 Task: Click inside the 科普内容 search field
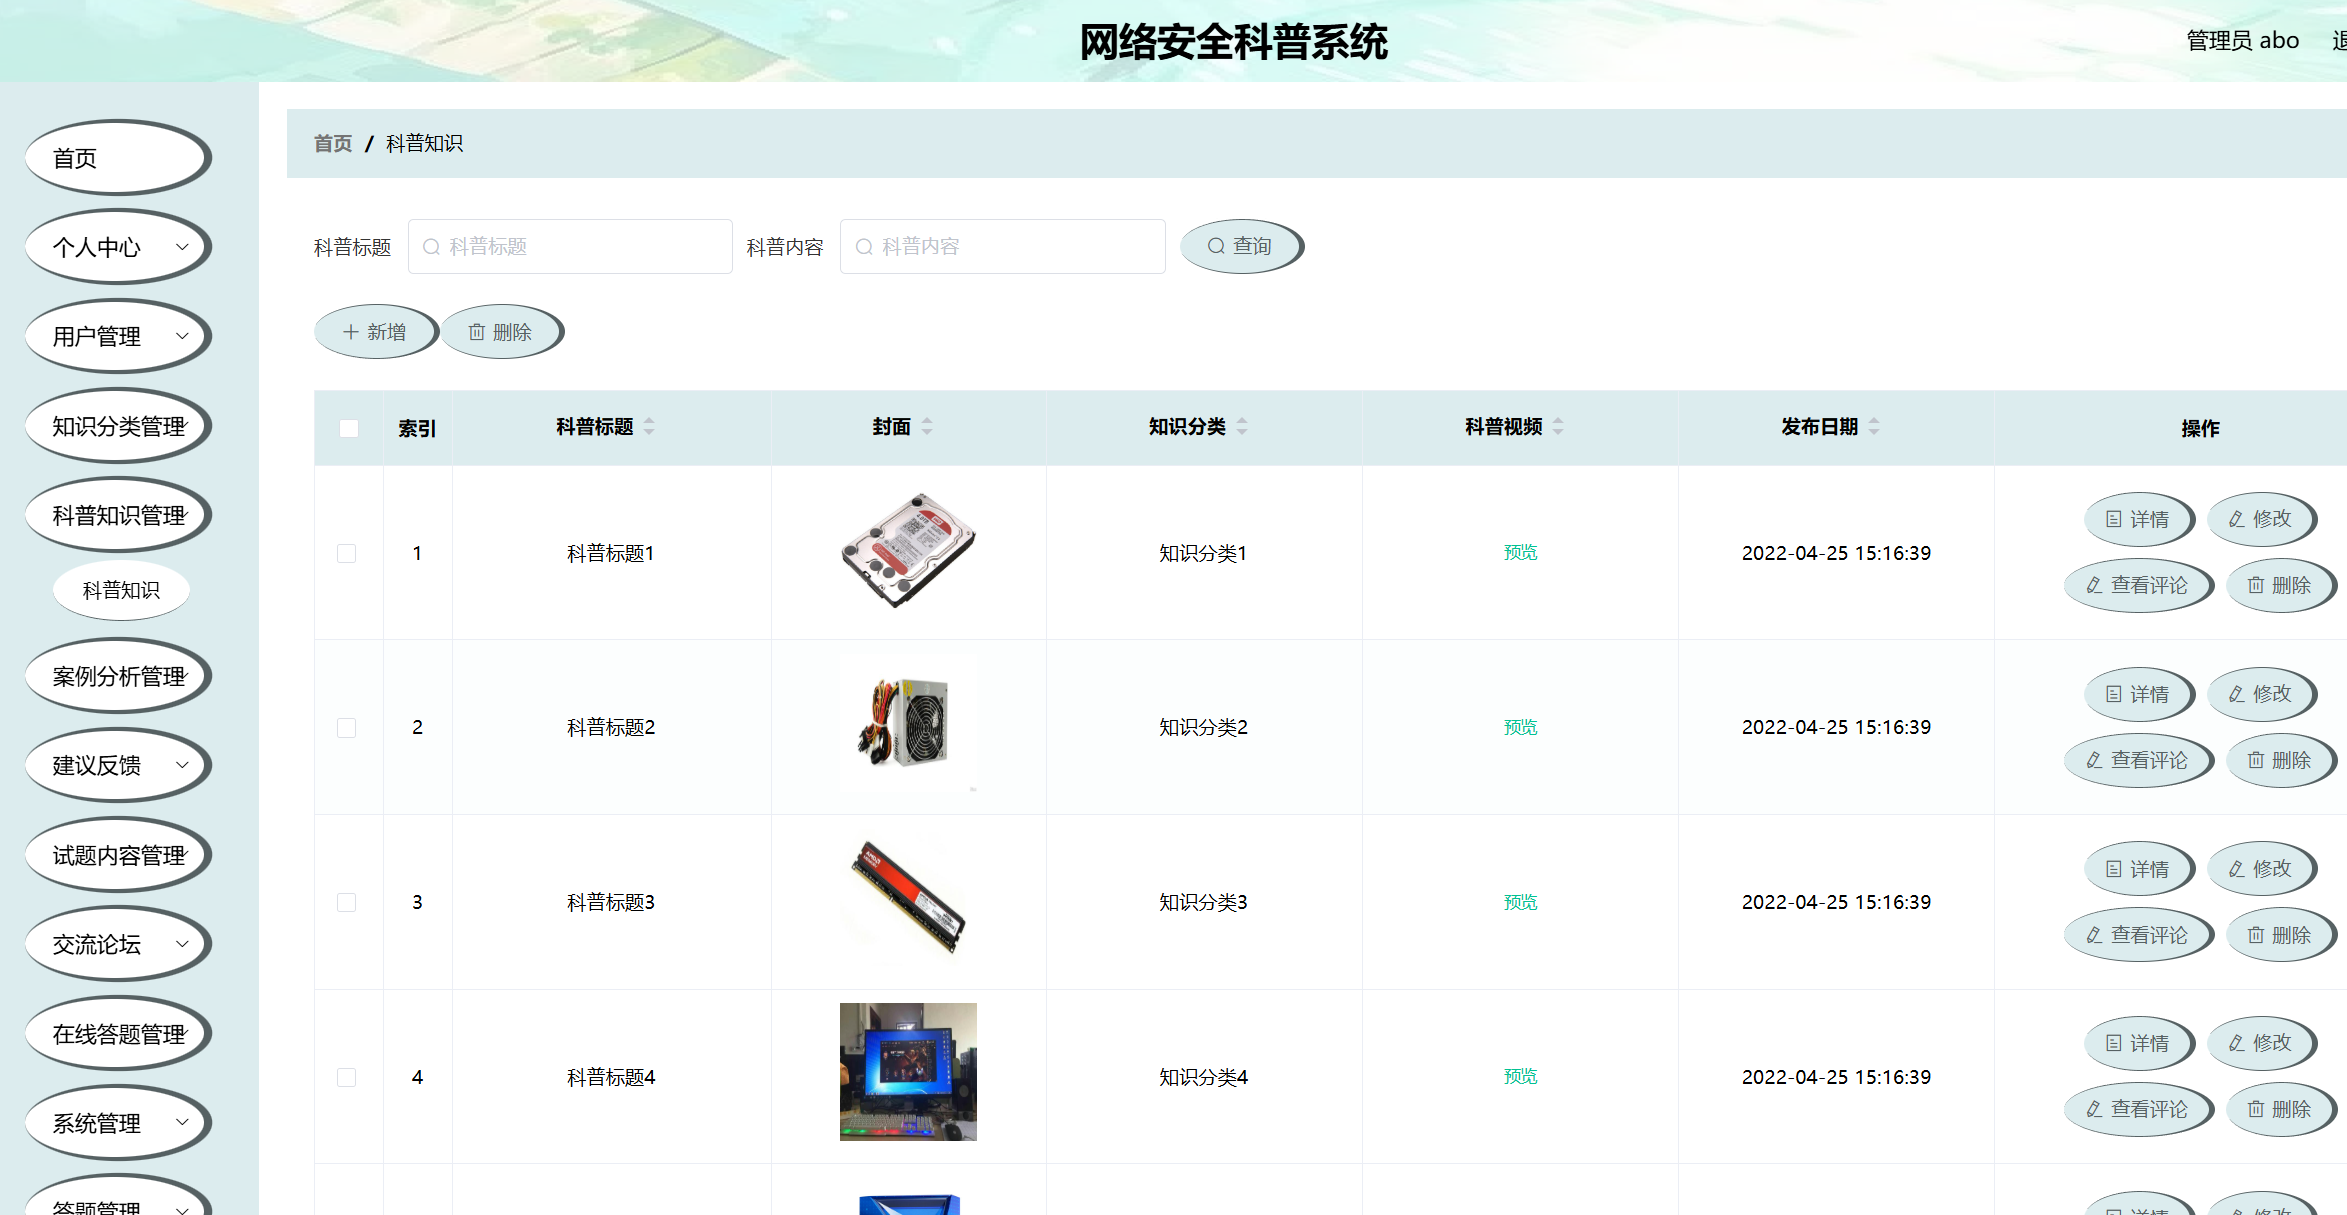tap(1000, 246)
